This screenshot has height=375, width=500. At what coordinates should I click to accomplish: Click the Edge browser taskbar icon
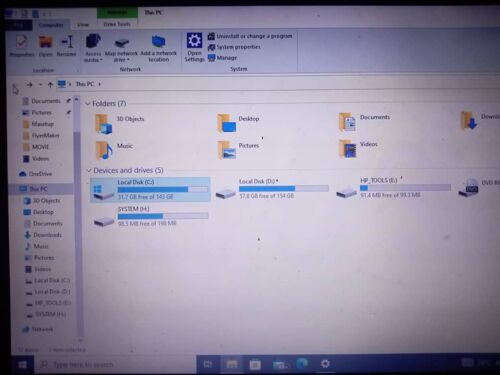coord(302,364)
